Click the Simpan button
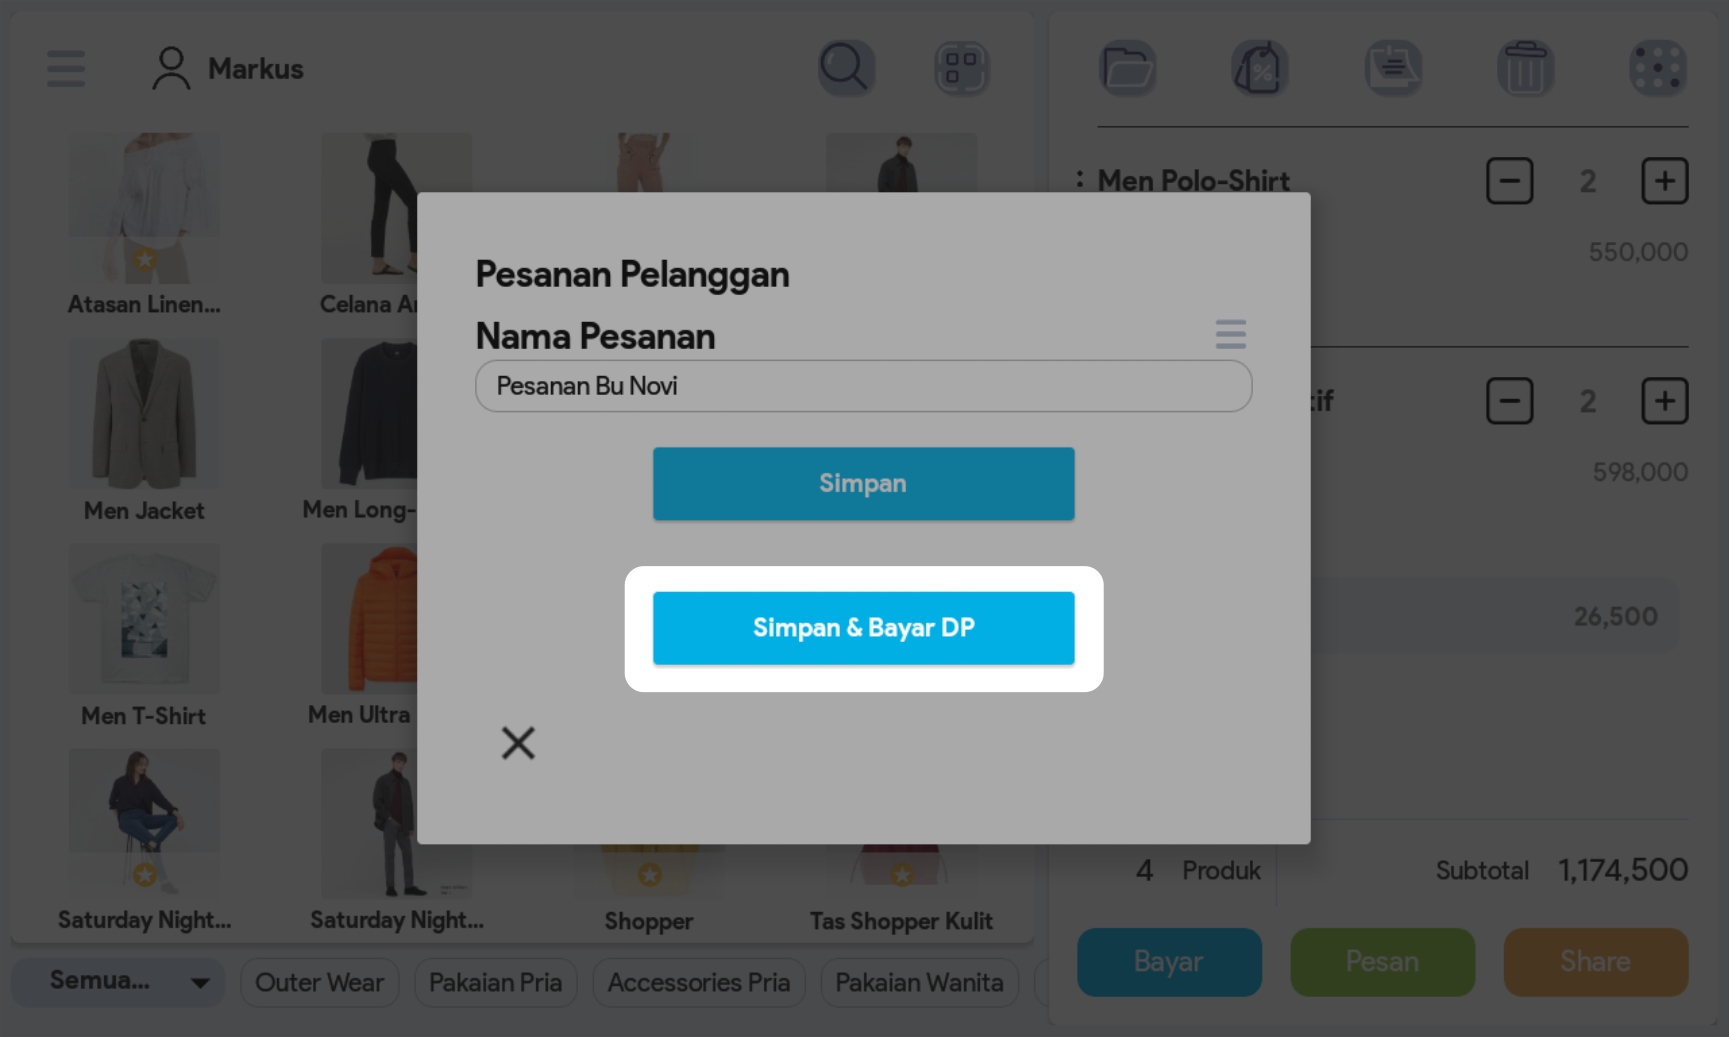Image resolution: width=1729 pixels, height=1037 pixels. pyautogui.click(x=863, y=484)
